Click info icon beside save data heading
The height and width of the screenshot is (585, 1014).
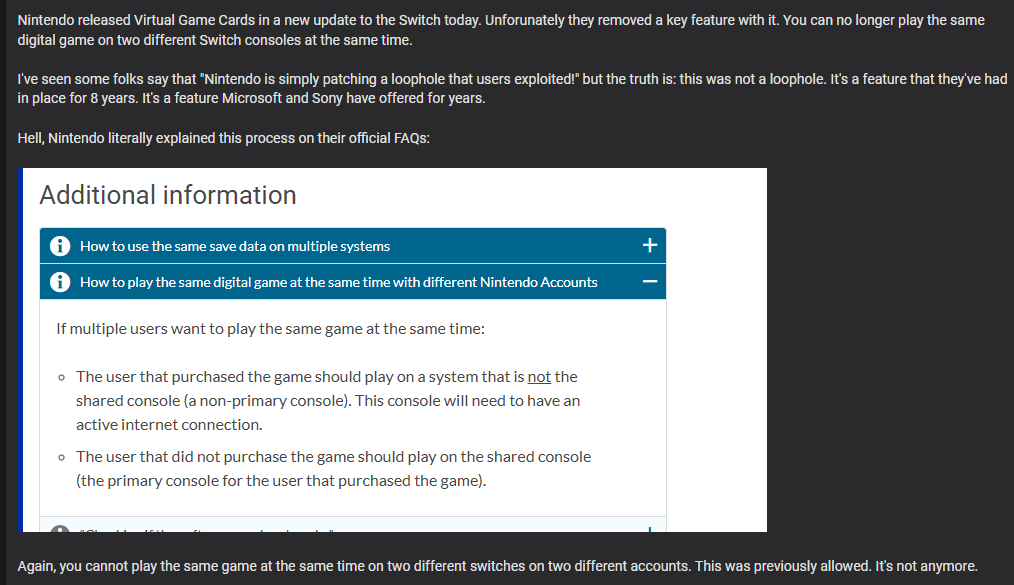pyautogui.click(x=60, y=246)
